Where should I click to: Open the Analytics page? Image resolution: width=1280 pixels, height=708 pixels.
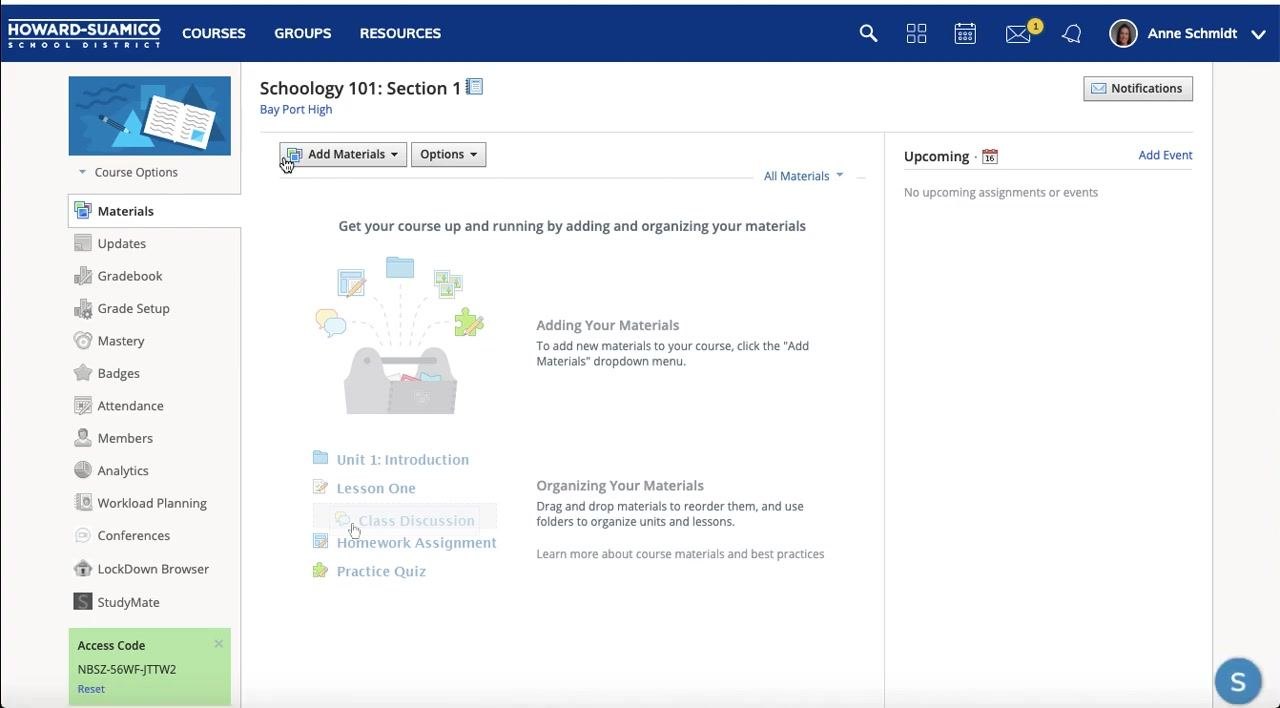pyautogui.click(x=123, y=470)
